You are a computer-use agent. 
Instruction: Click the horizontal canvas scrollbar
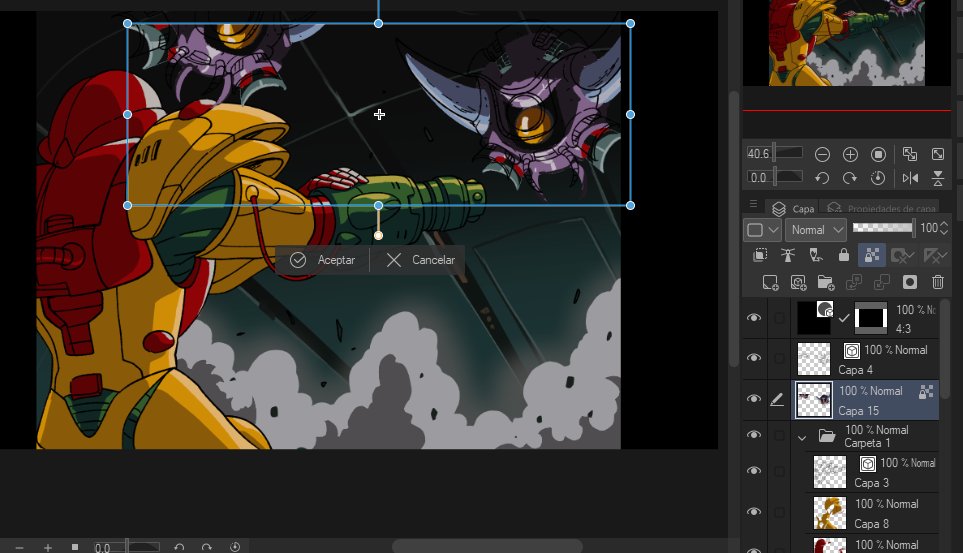487,545
